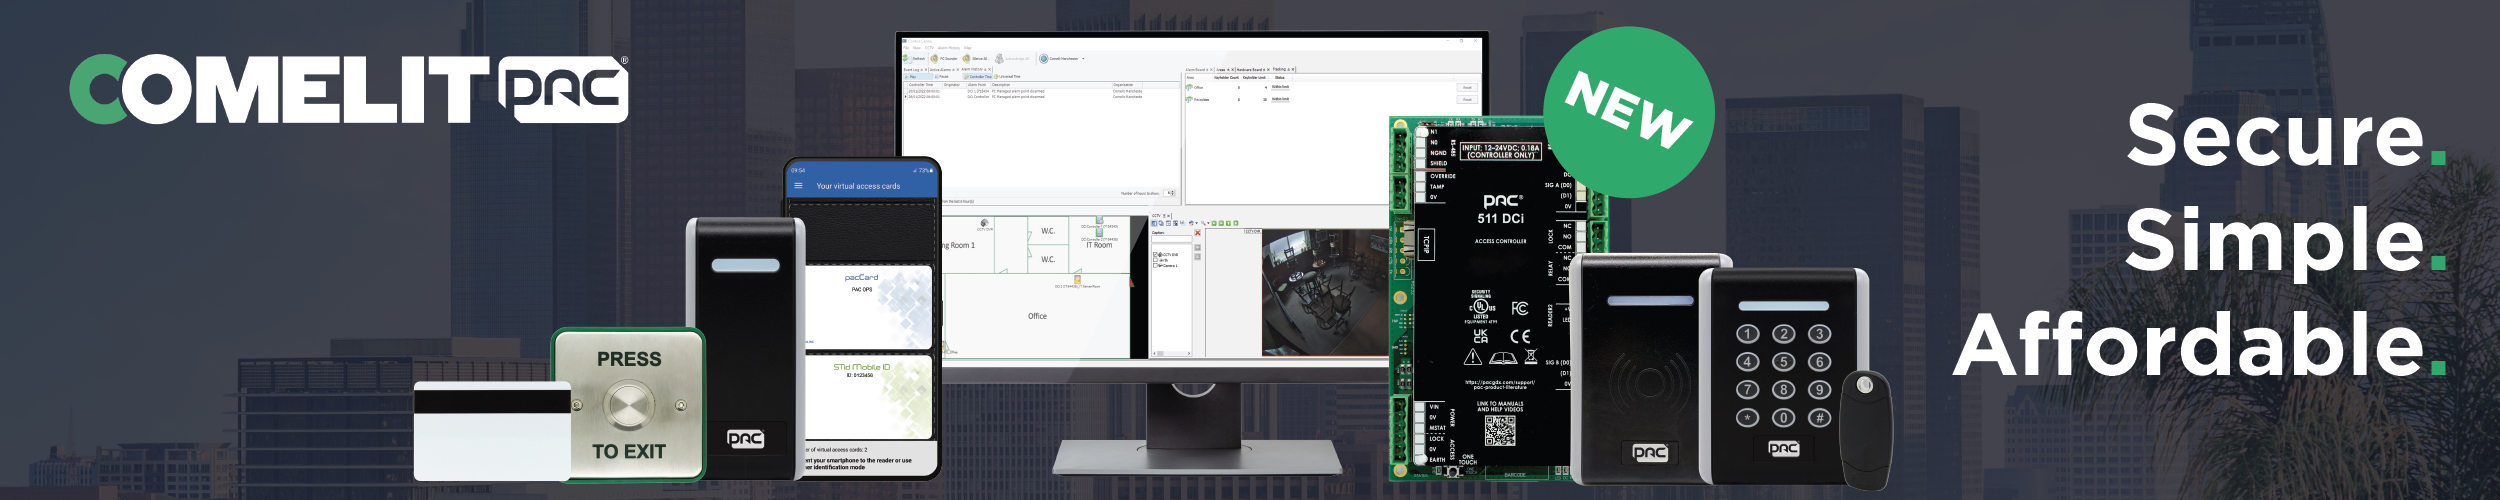The width and height of the screenshot is (2500, 500).
Task: Open the View menu on the monitor
Action: click(917, 48)
